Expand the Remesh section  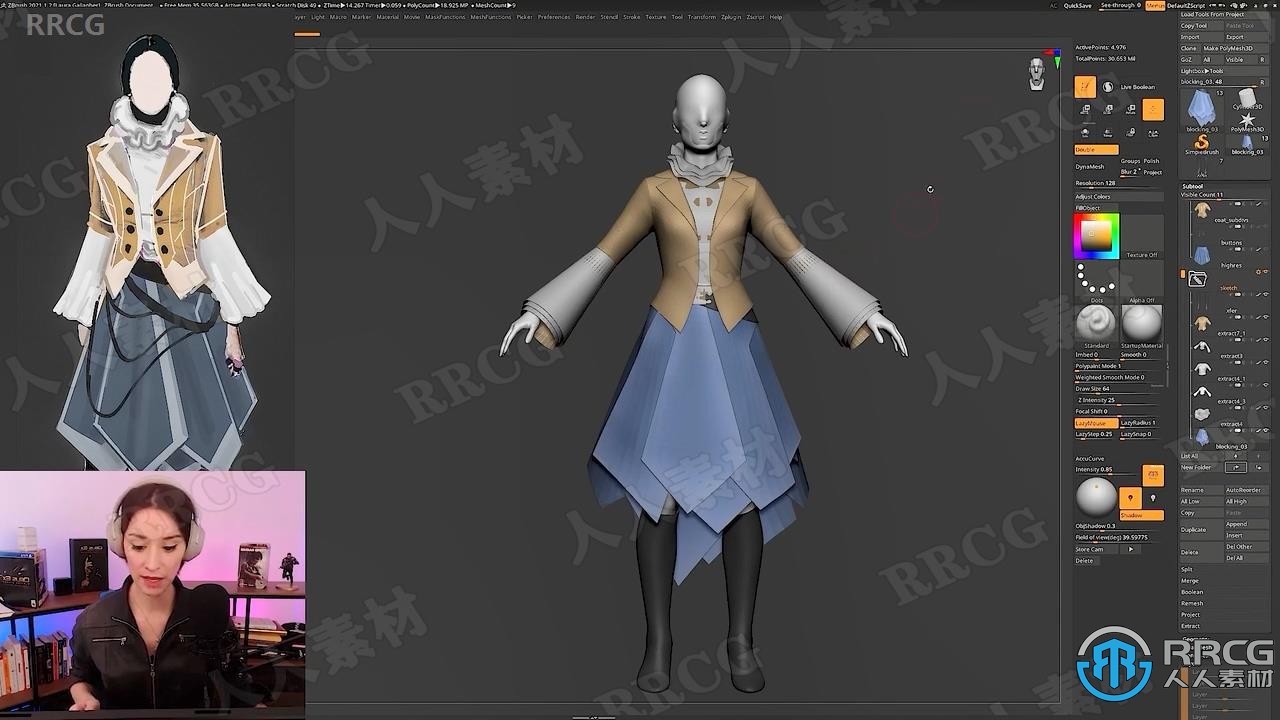coord(1192,603)
